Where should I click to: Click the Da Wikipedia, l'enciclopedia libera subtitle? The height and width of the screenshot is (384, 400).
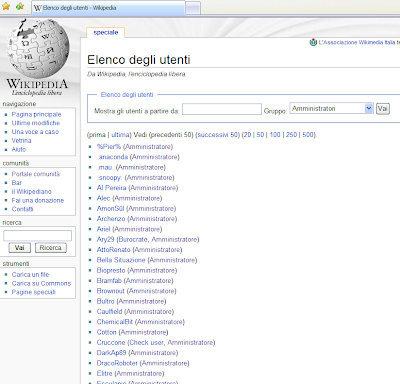(x=136, y=74)
